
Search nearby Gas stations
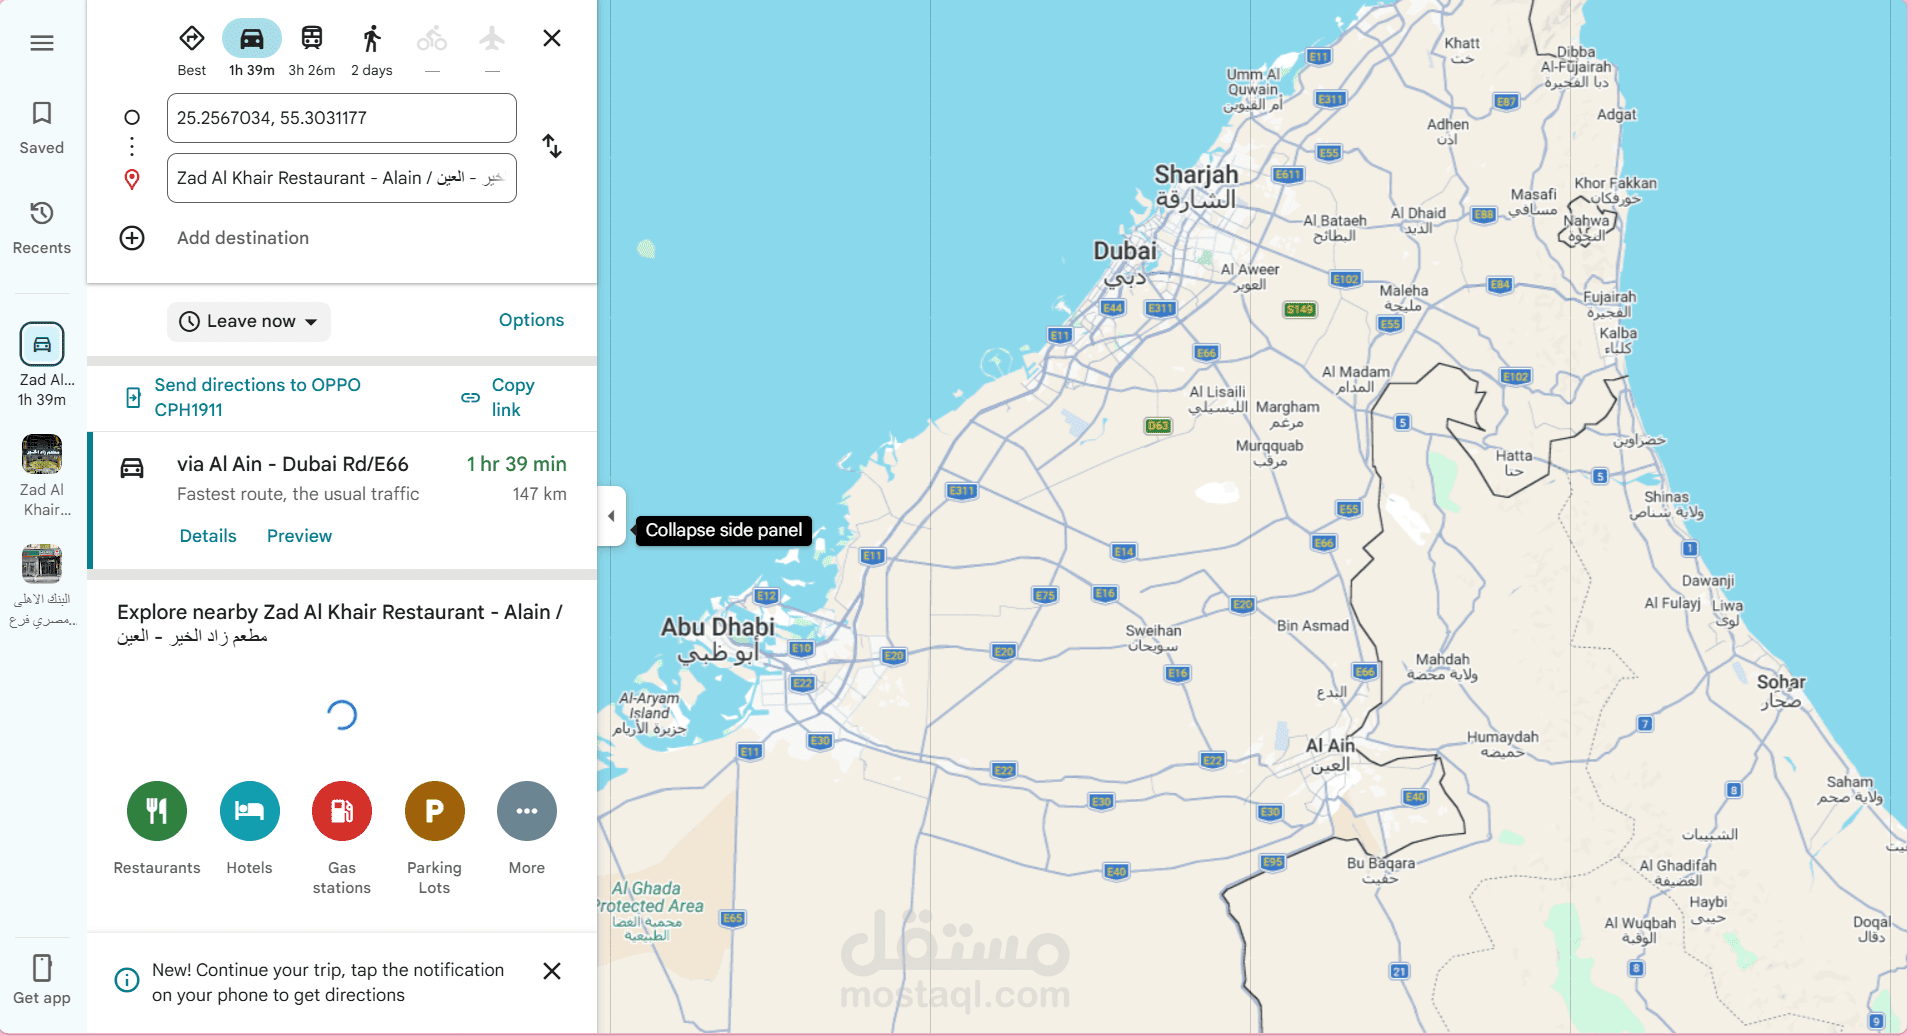coord(342,811)
